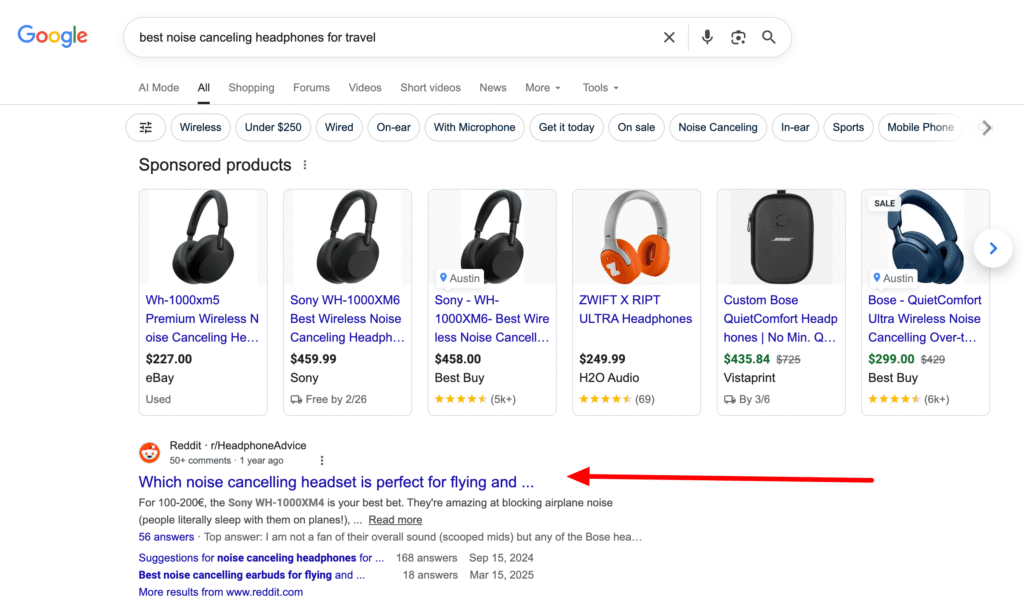
Task: Start voice search with microphone icon
Action: pos(707,37)
